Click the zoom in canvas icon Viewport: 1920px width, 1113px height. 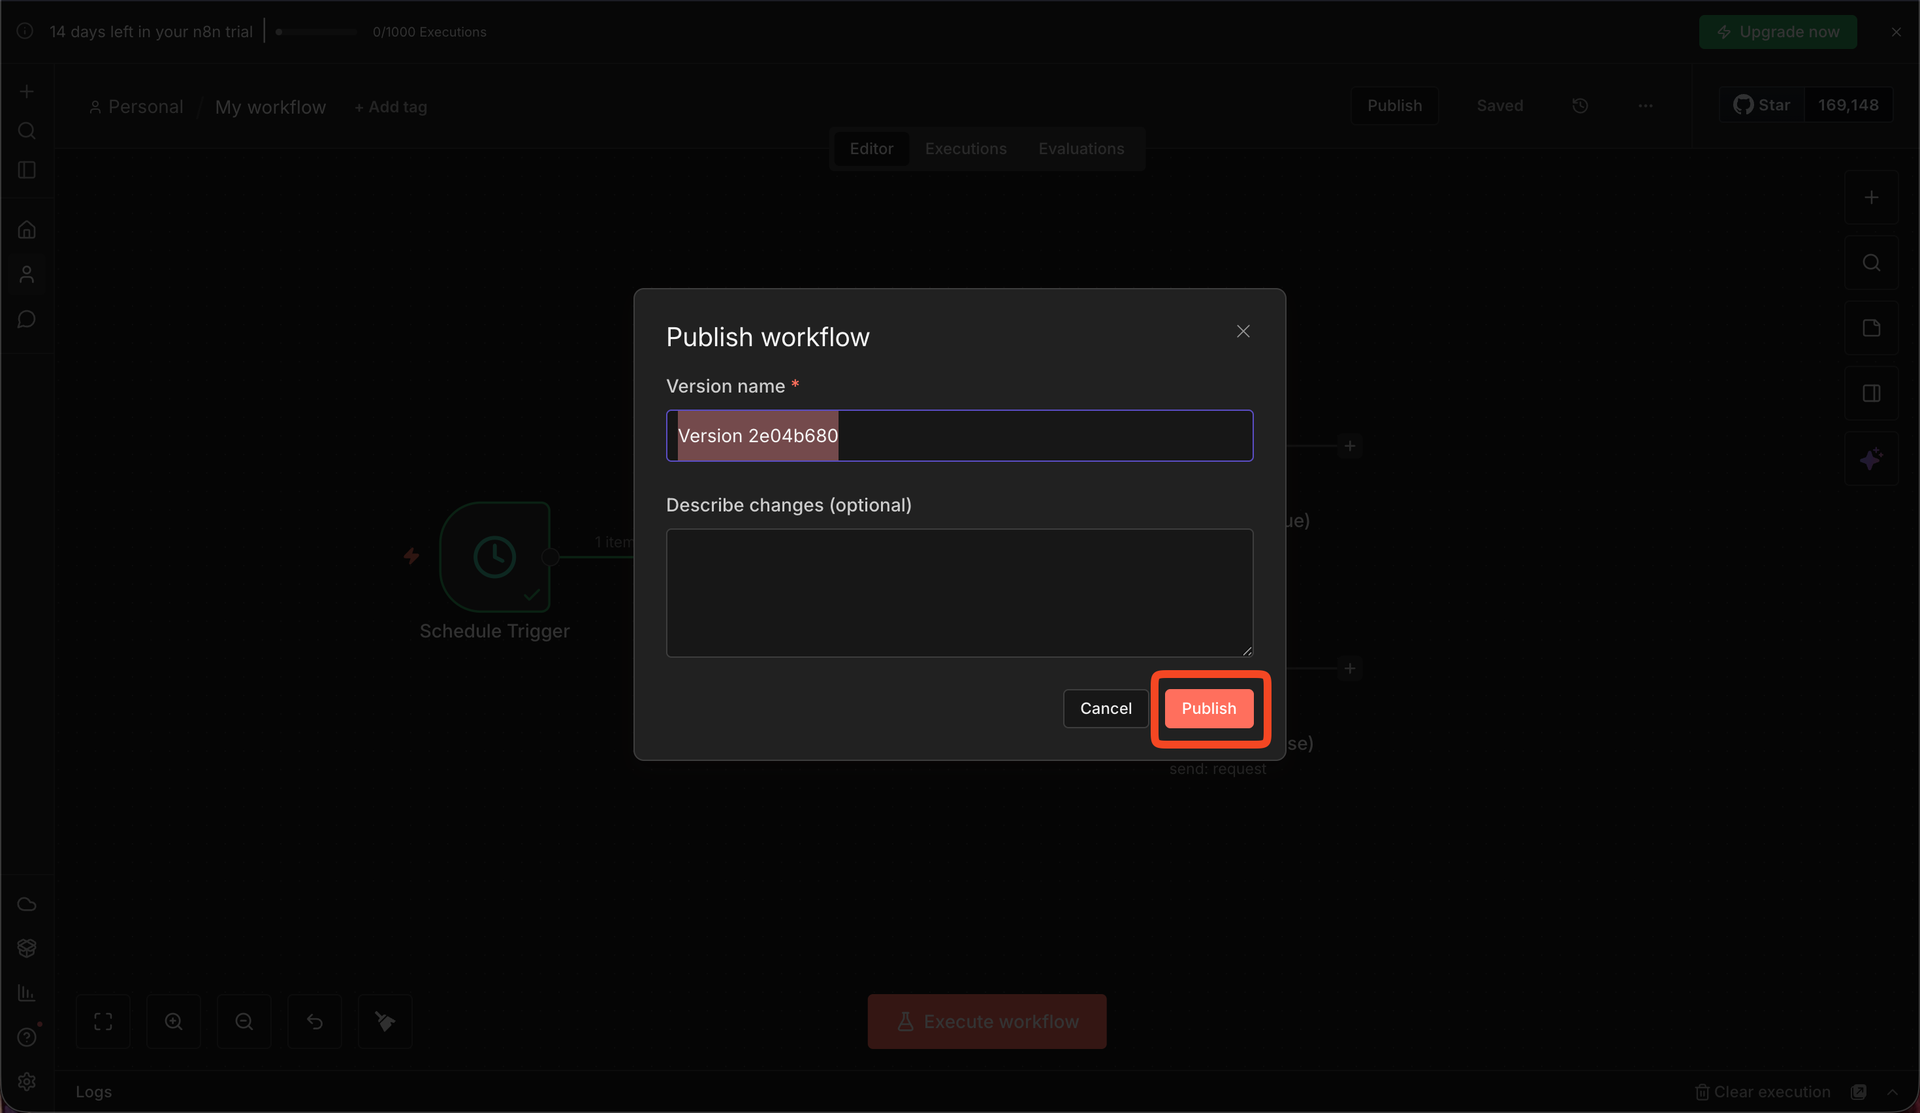174,1021
